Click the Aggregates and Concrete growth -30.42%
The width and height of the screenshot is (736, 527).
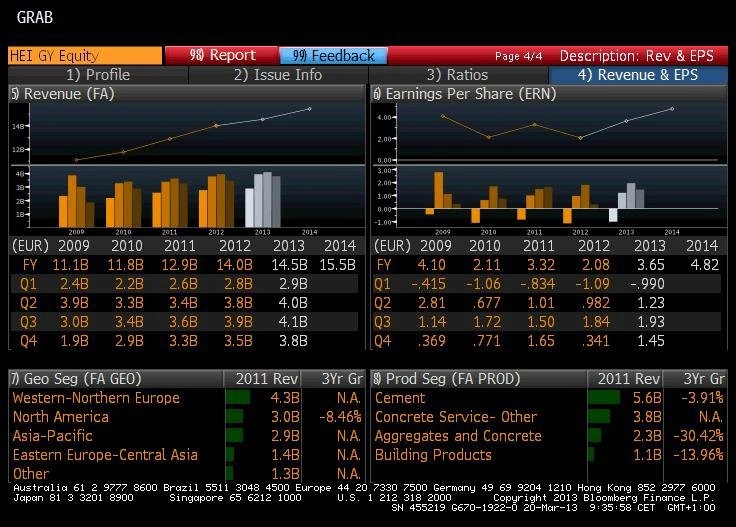tap(698, 436)
